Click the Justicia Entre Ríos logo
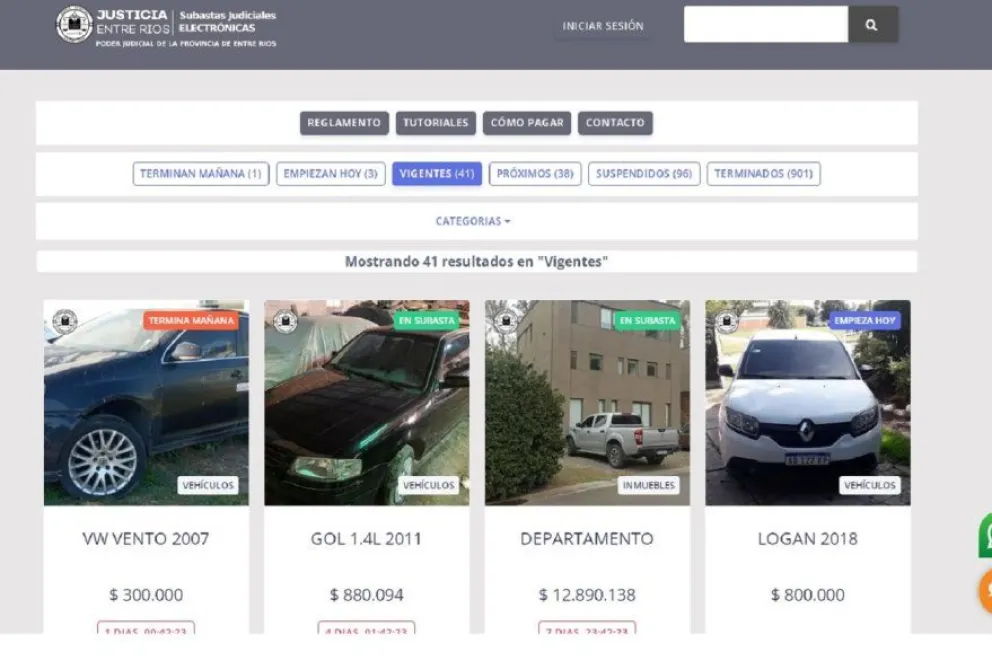The image size is (992, 661). coord(73,25)
